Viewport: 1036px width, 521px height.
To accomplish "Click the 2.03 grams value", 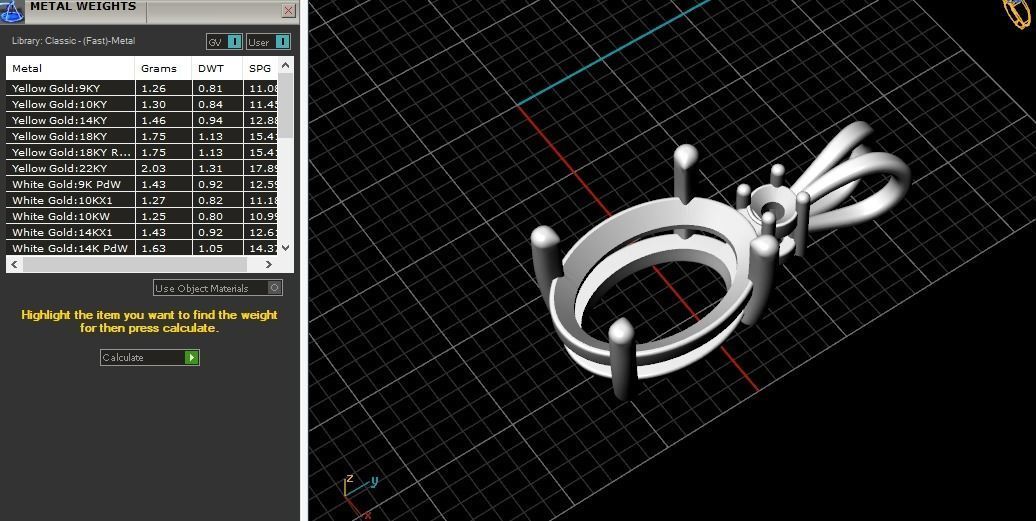I will click(x=153, y=168).
